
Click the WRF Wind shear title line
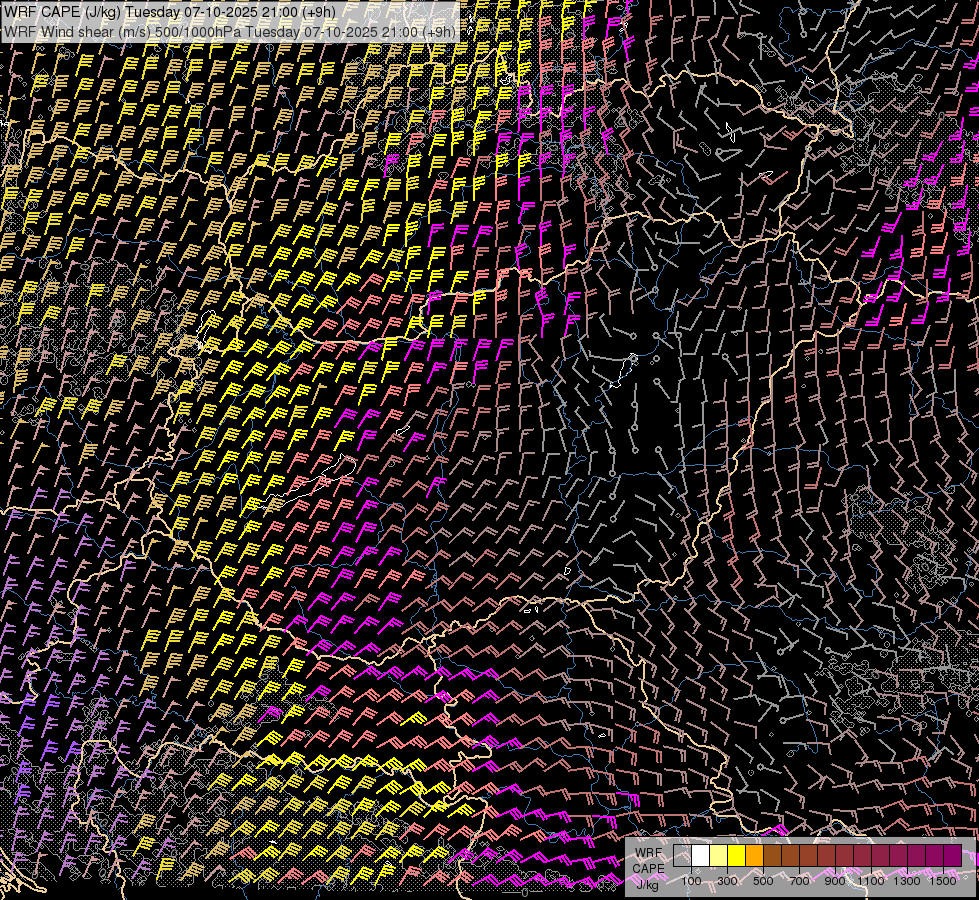pyautogui.click(x=230, y=31)
